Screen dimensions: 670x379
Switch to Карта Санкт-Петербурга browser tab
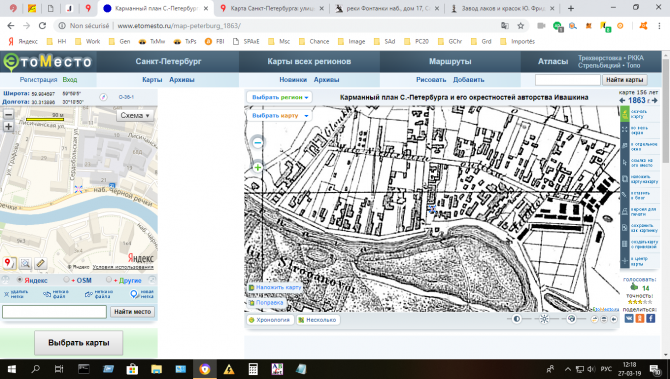click(273, 8)
